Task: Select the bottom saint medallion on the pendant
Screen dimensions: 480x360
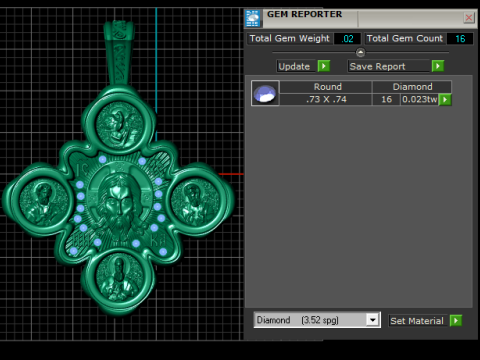Action: [119, 277]
